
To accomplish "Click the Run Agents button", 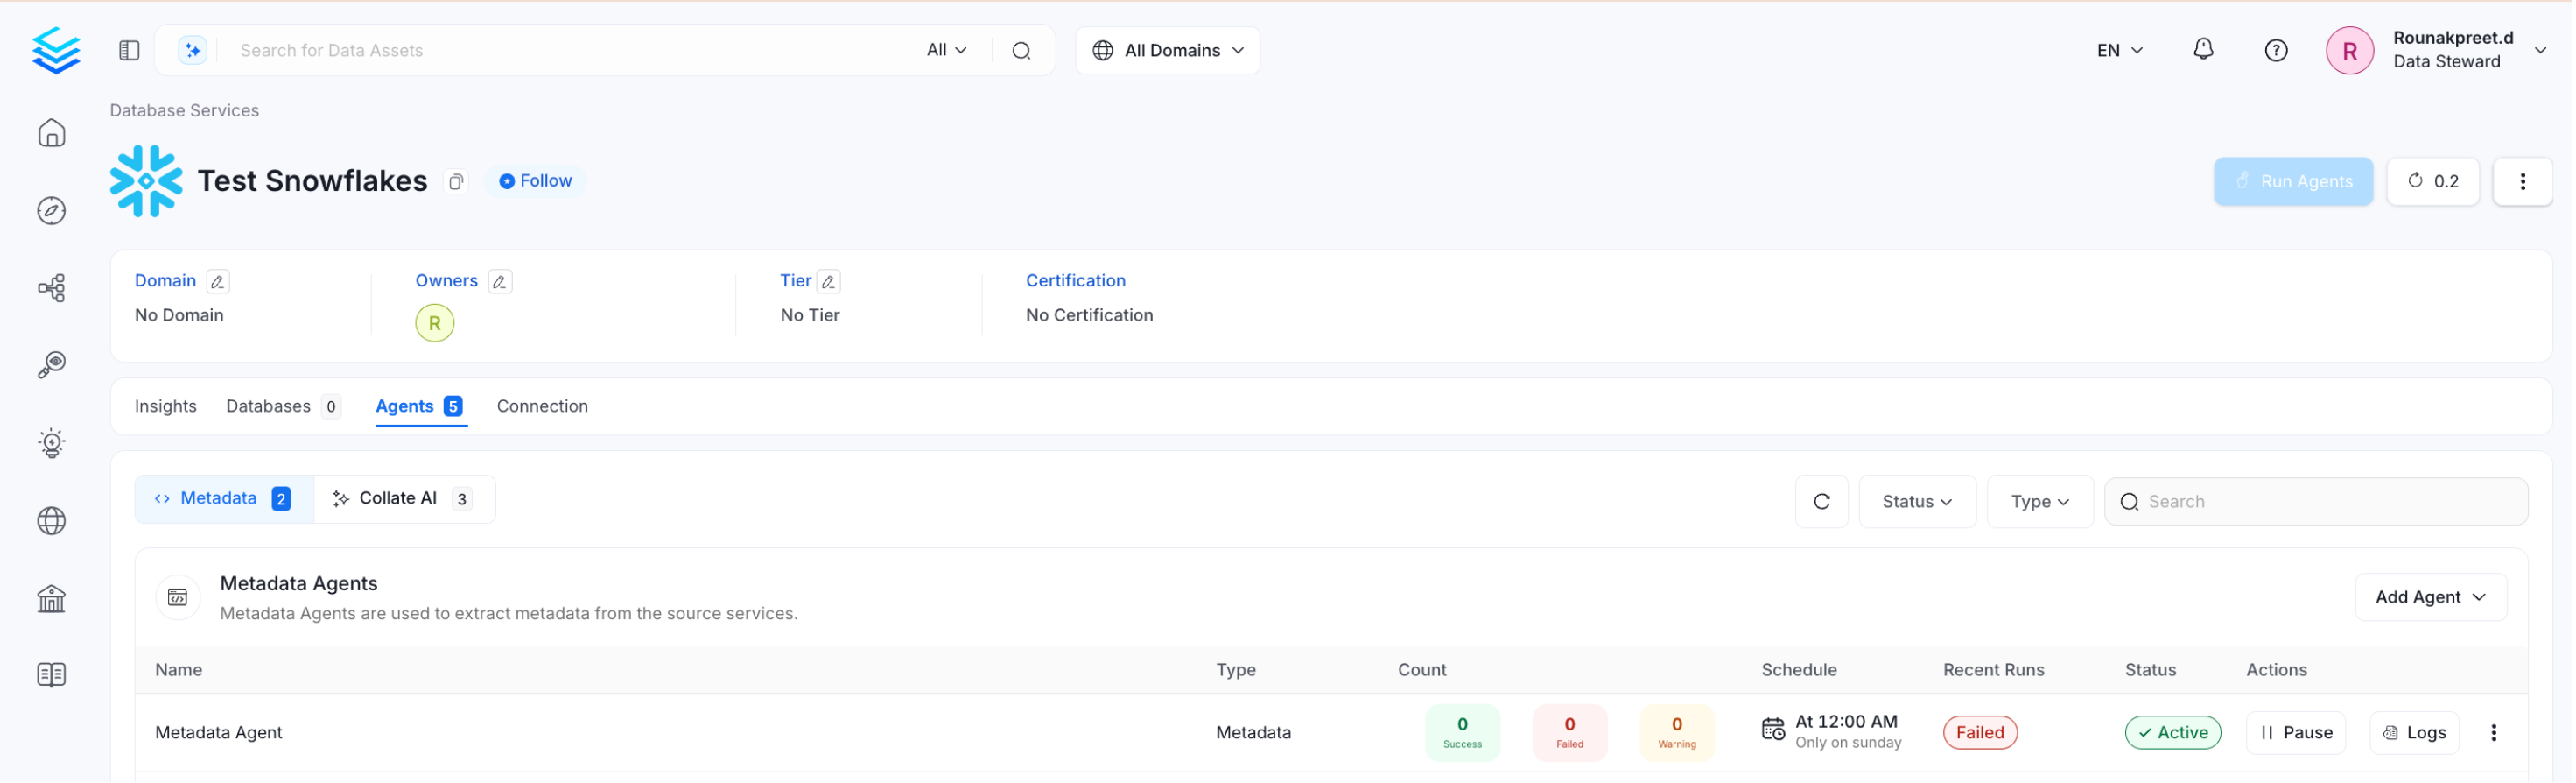I will point(2295,182).
